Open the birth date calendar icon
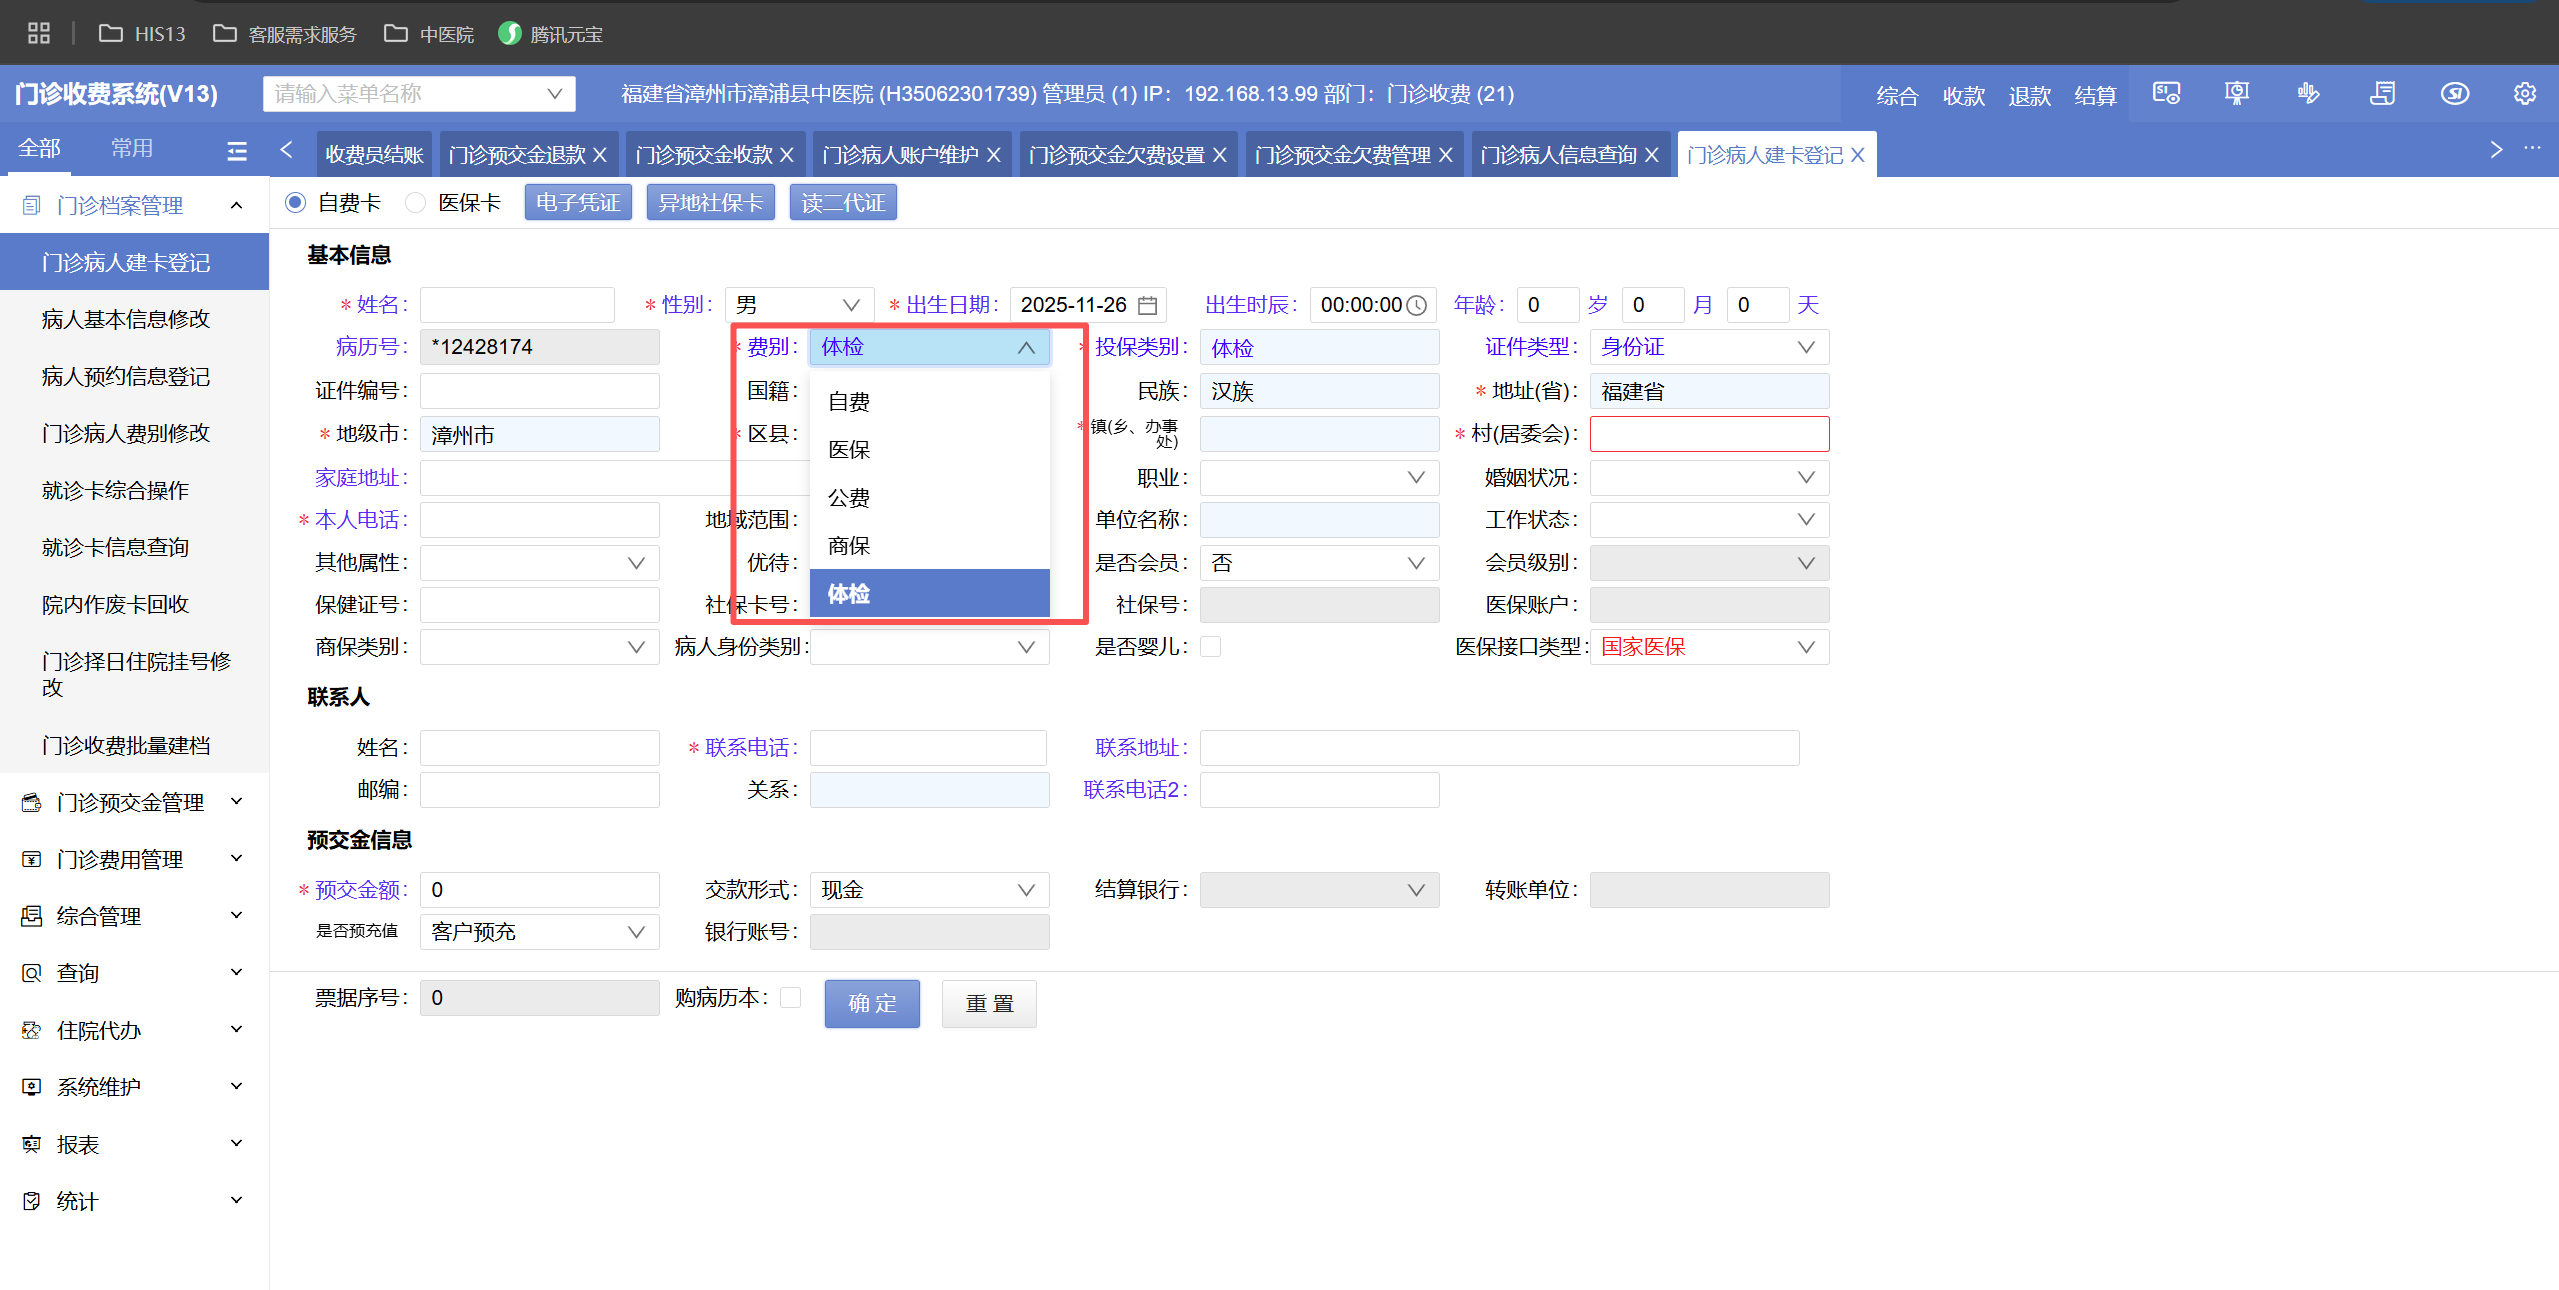The image size is (2559, 1290). (x=1148, y=305)
